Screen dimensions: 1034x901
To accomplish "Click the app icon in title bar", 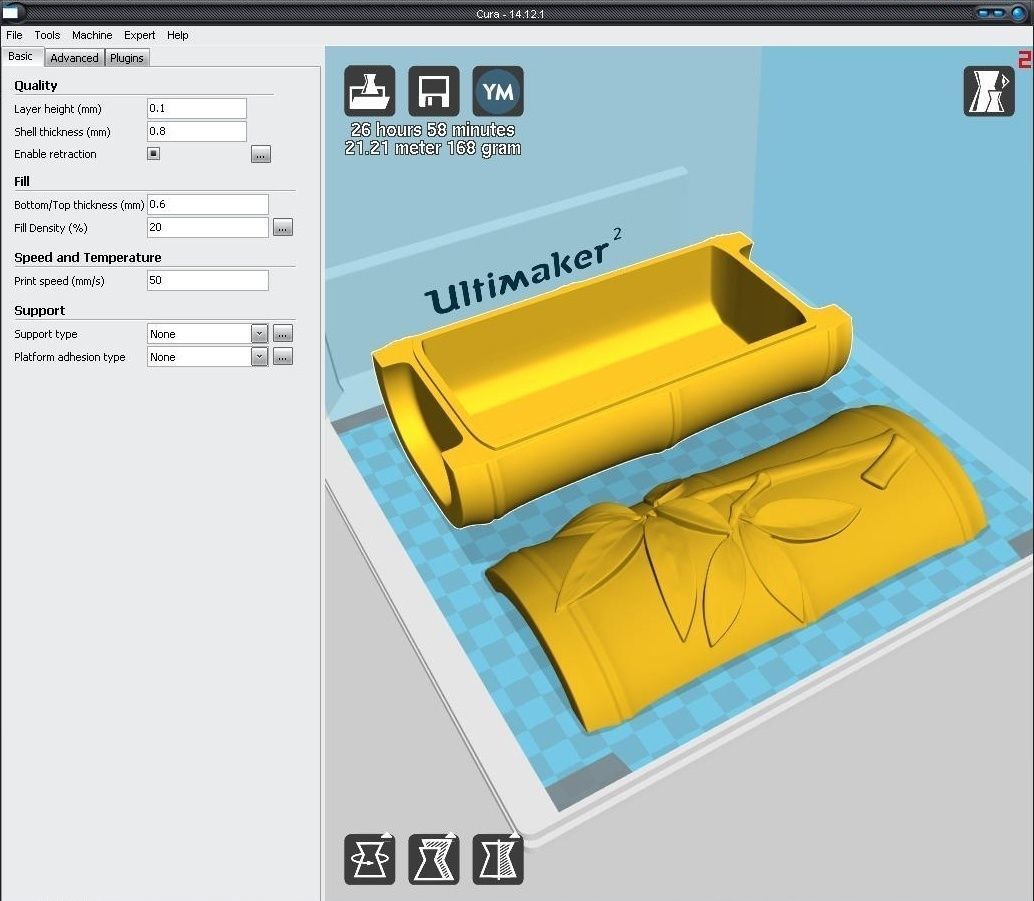I will pyautogui.click(x=12, y=12).
